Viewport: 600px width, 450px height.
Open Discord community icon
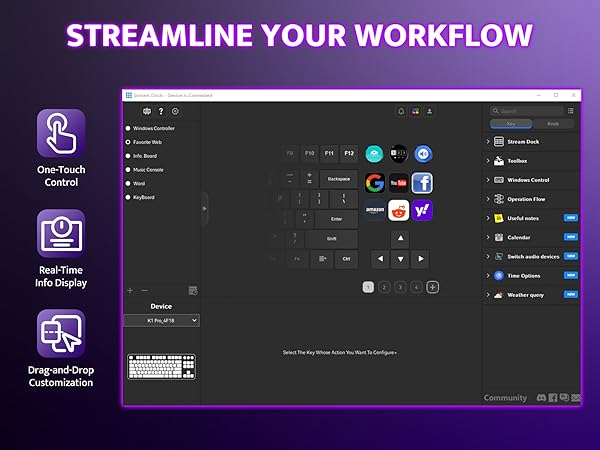coord(541,398)
